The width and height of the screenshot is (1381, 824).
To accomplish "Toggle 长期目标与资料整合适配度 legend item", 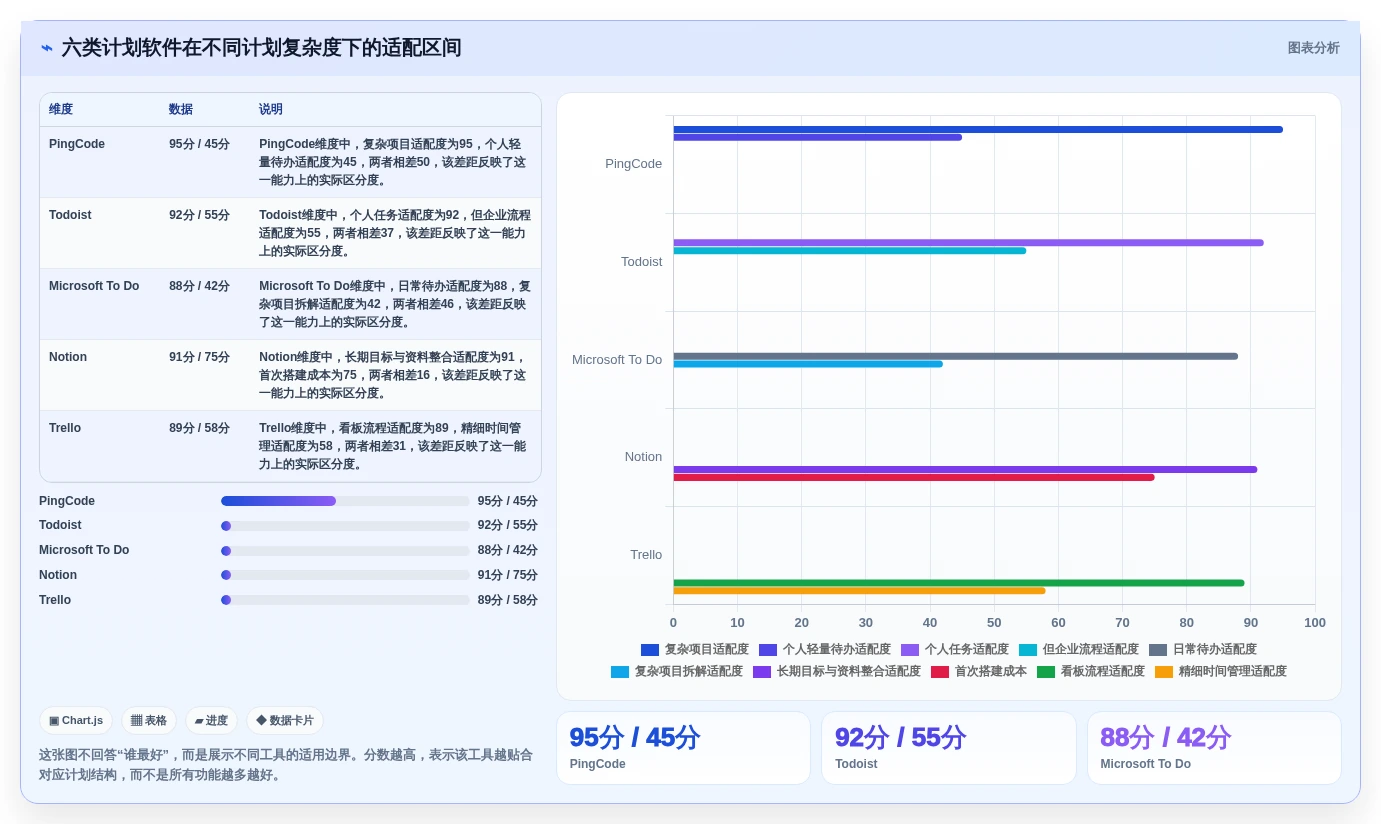I will (x=837, y=672).
